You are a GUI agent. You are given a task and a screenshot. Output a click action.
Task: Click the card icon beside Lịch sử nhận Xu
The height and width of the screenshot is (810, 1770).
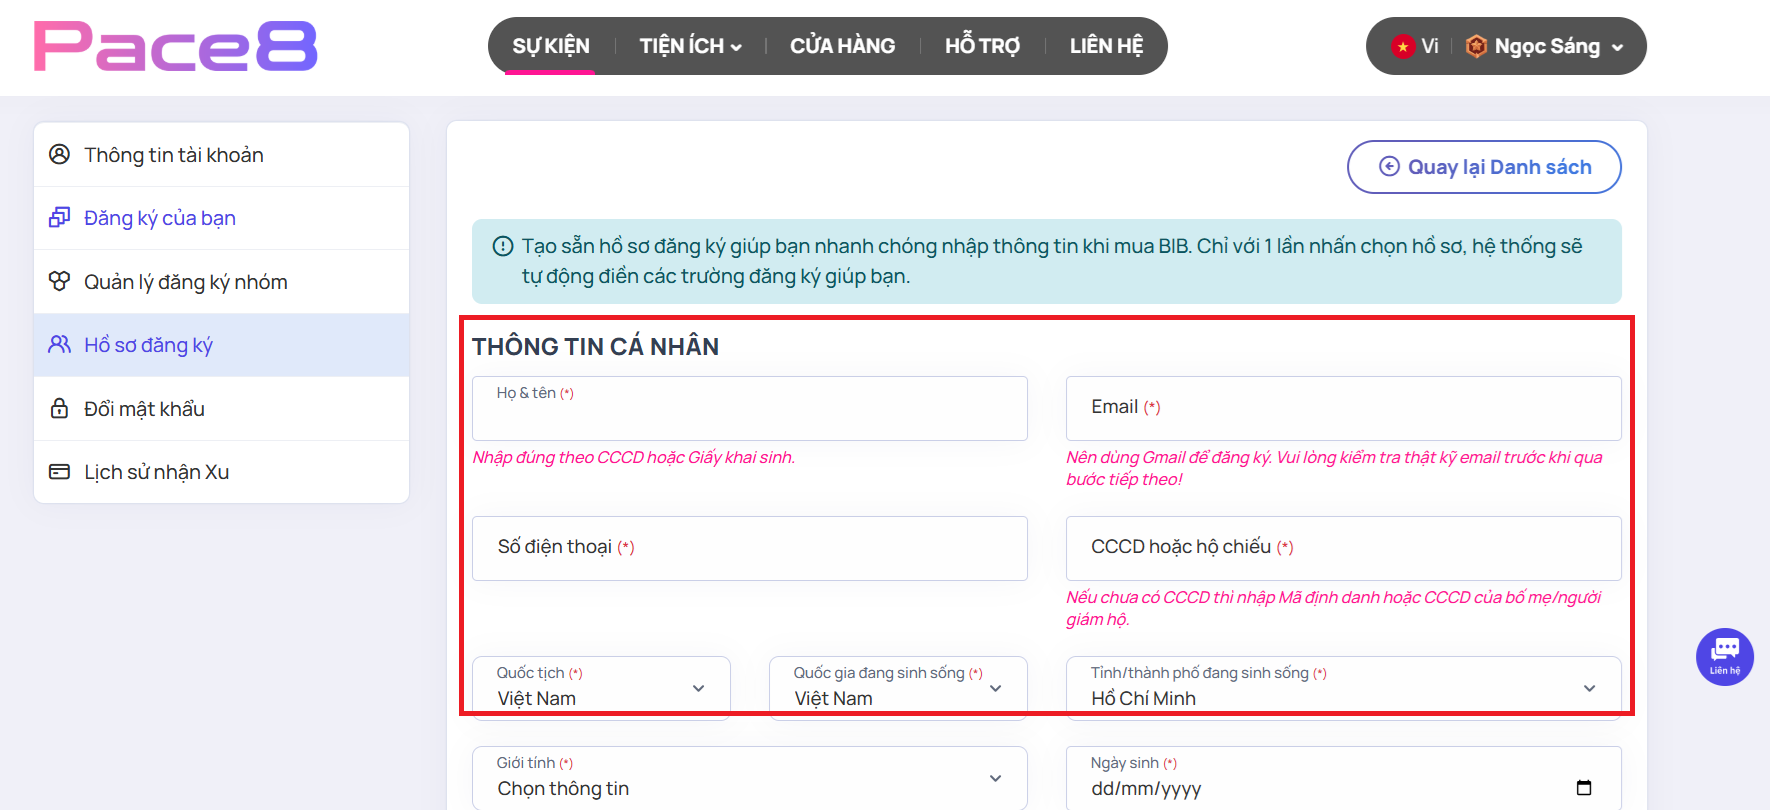click(x=60, y=472)
